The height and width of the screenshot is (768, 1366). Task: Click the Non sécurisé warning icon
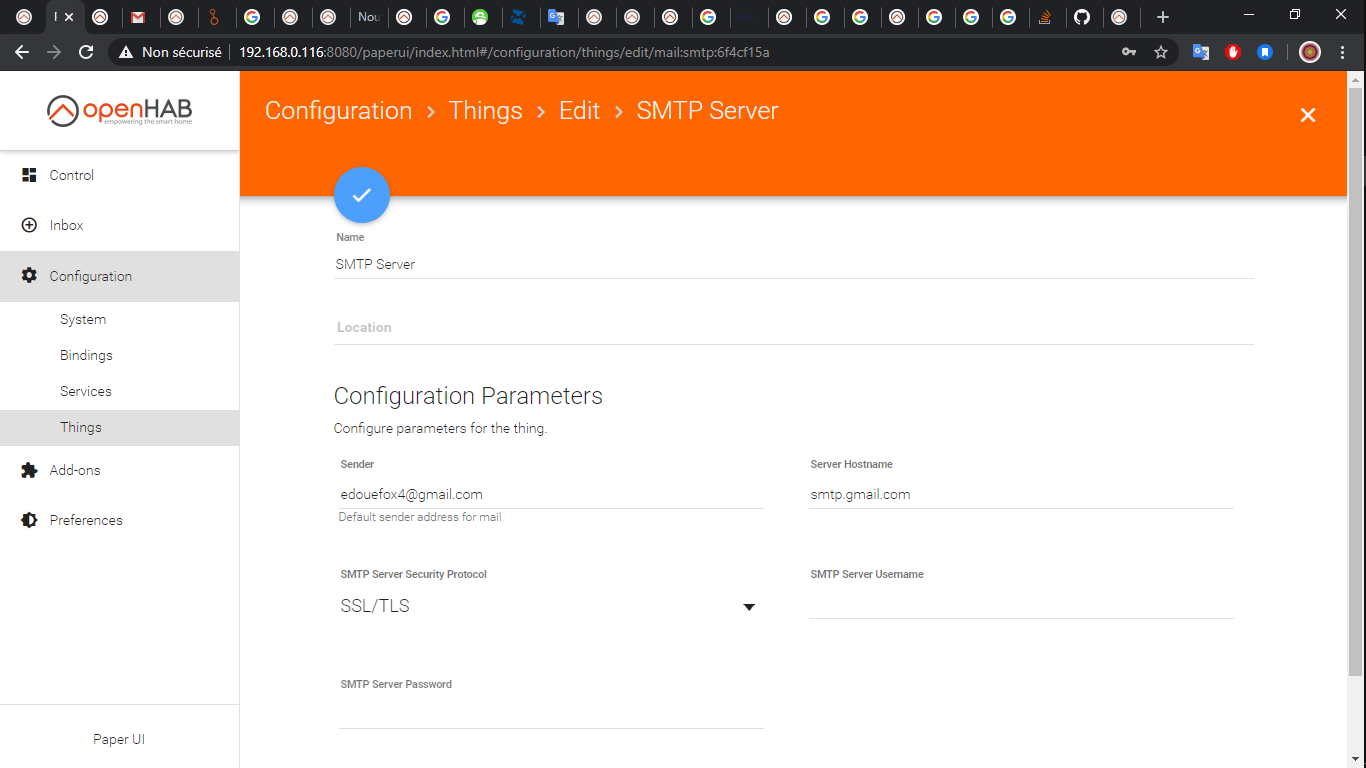point(126,52)
